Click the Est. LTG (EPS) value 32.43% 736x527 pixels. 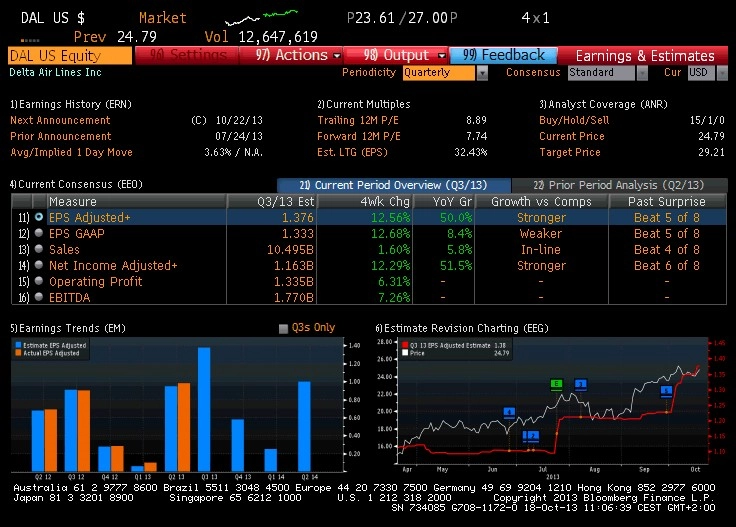[x=470, y=152]
